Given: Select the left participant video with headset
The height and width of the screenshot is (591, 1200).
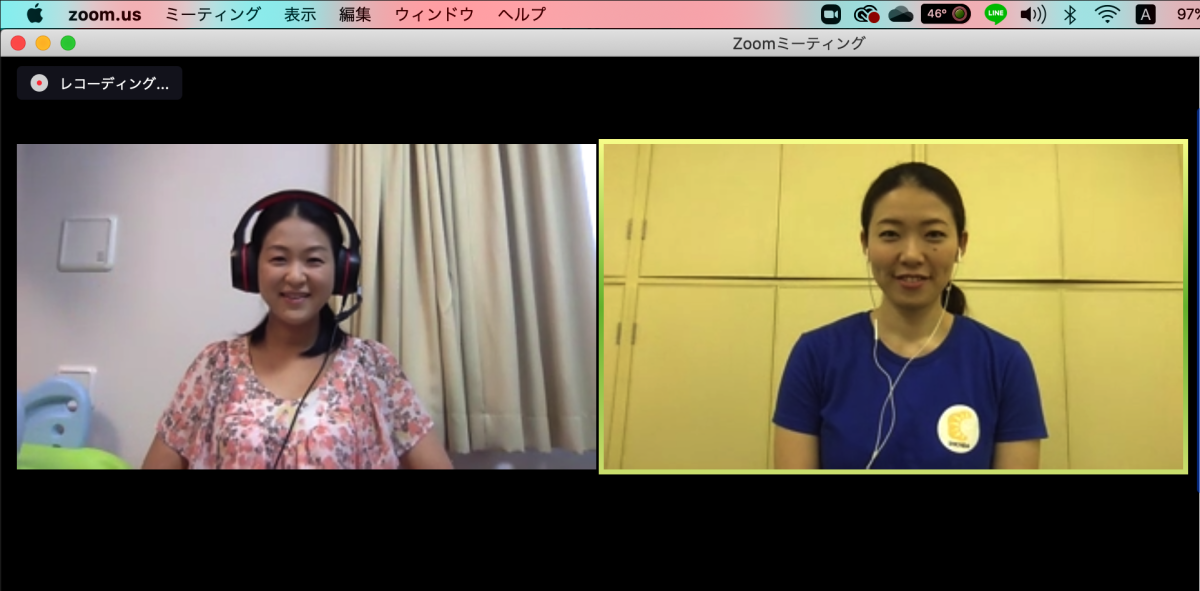Looking at the screenshot, I should (306, 307).
